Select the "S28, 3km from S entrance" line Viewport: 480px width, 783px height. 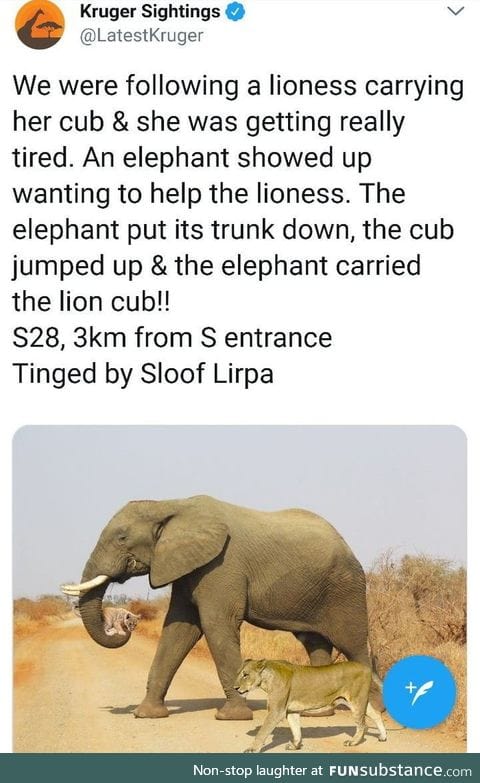tap(172, 338)
